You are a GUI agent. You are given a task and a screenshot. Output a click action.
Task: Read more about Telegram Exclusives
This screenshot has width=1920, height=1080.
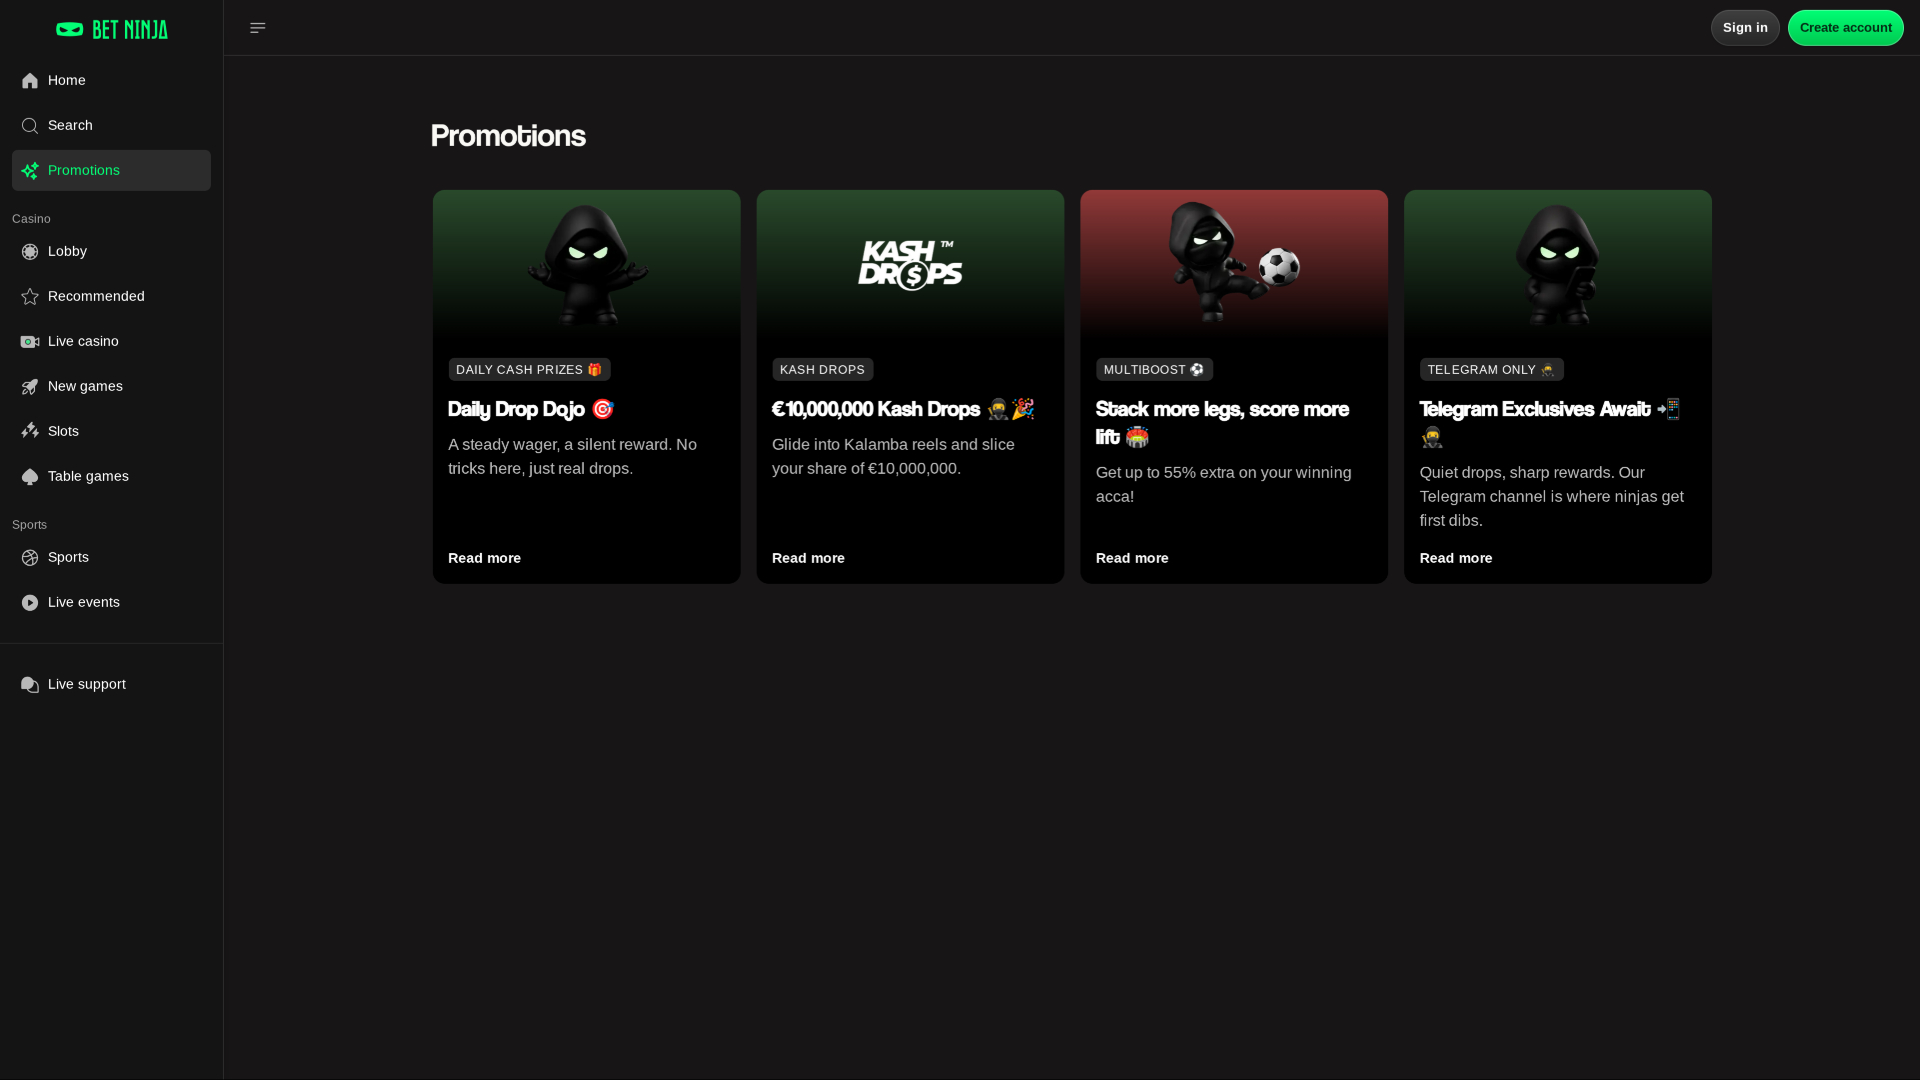coord(1455,558)
